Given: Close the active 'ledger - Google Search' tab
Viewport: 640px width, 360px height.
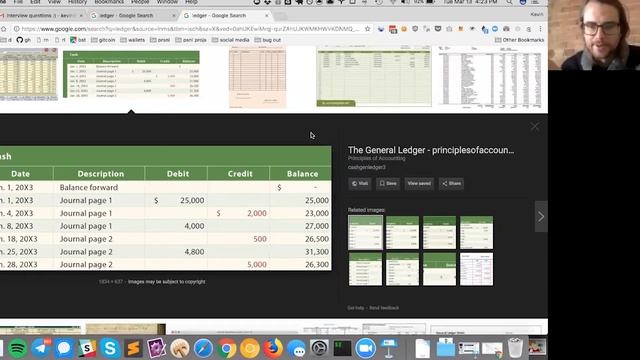Looking at the screenshot, I should 267,16.
